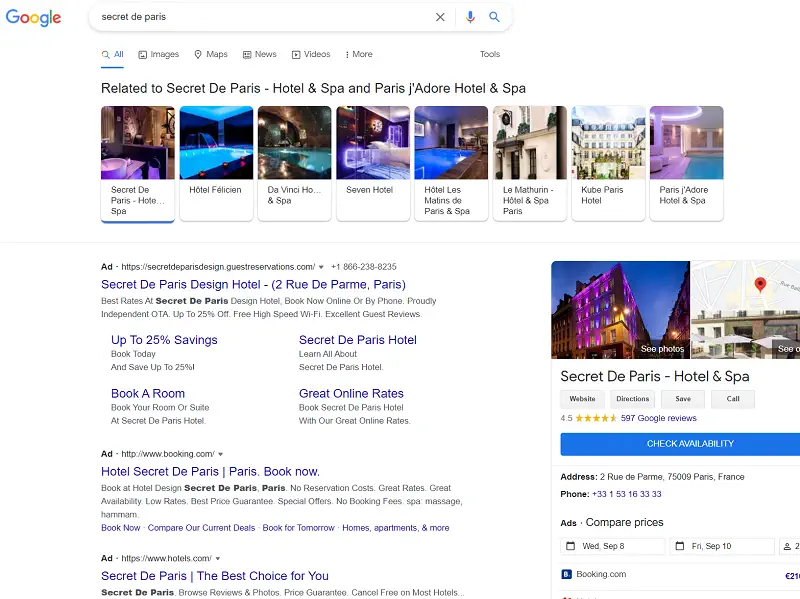The image size is (800, 599).
Task: Select the Kube Paris Hotel card
Action: (608, 164)
